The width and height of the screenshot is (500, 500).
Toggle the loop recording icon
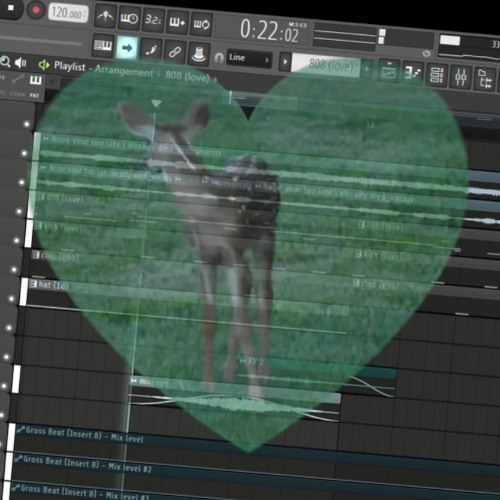pyautogui.click(x=201, y=24)
